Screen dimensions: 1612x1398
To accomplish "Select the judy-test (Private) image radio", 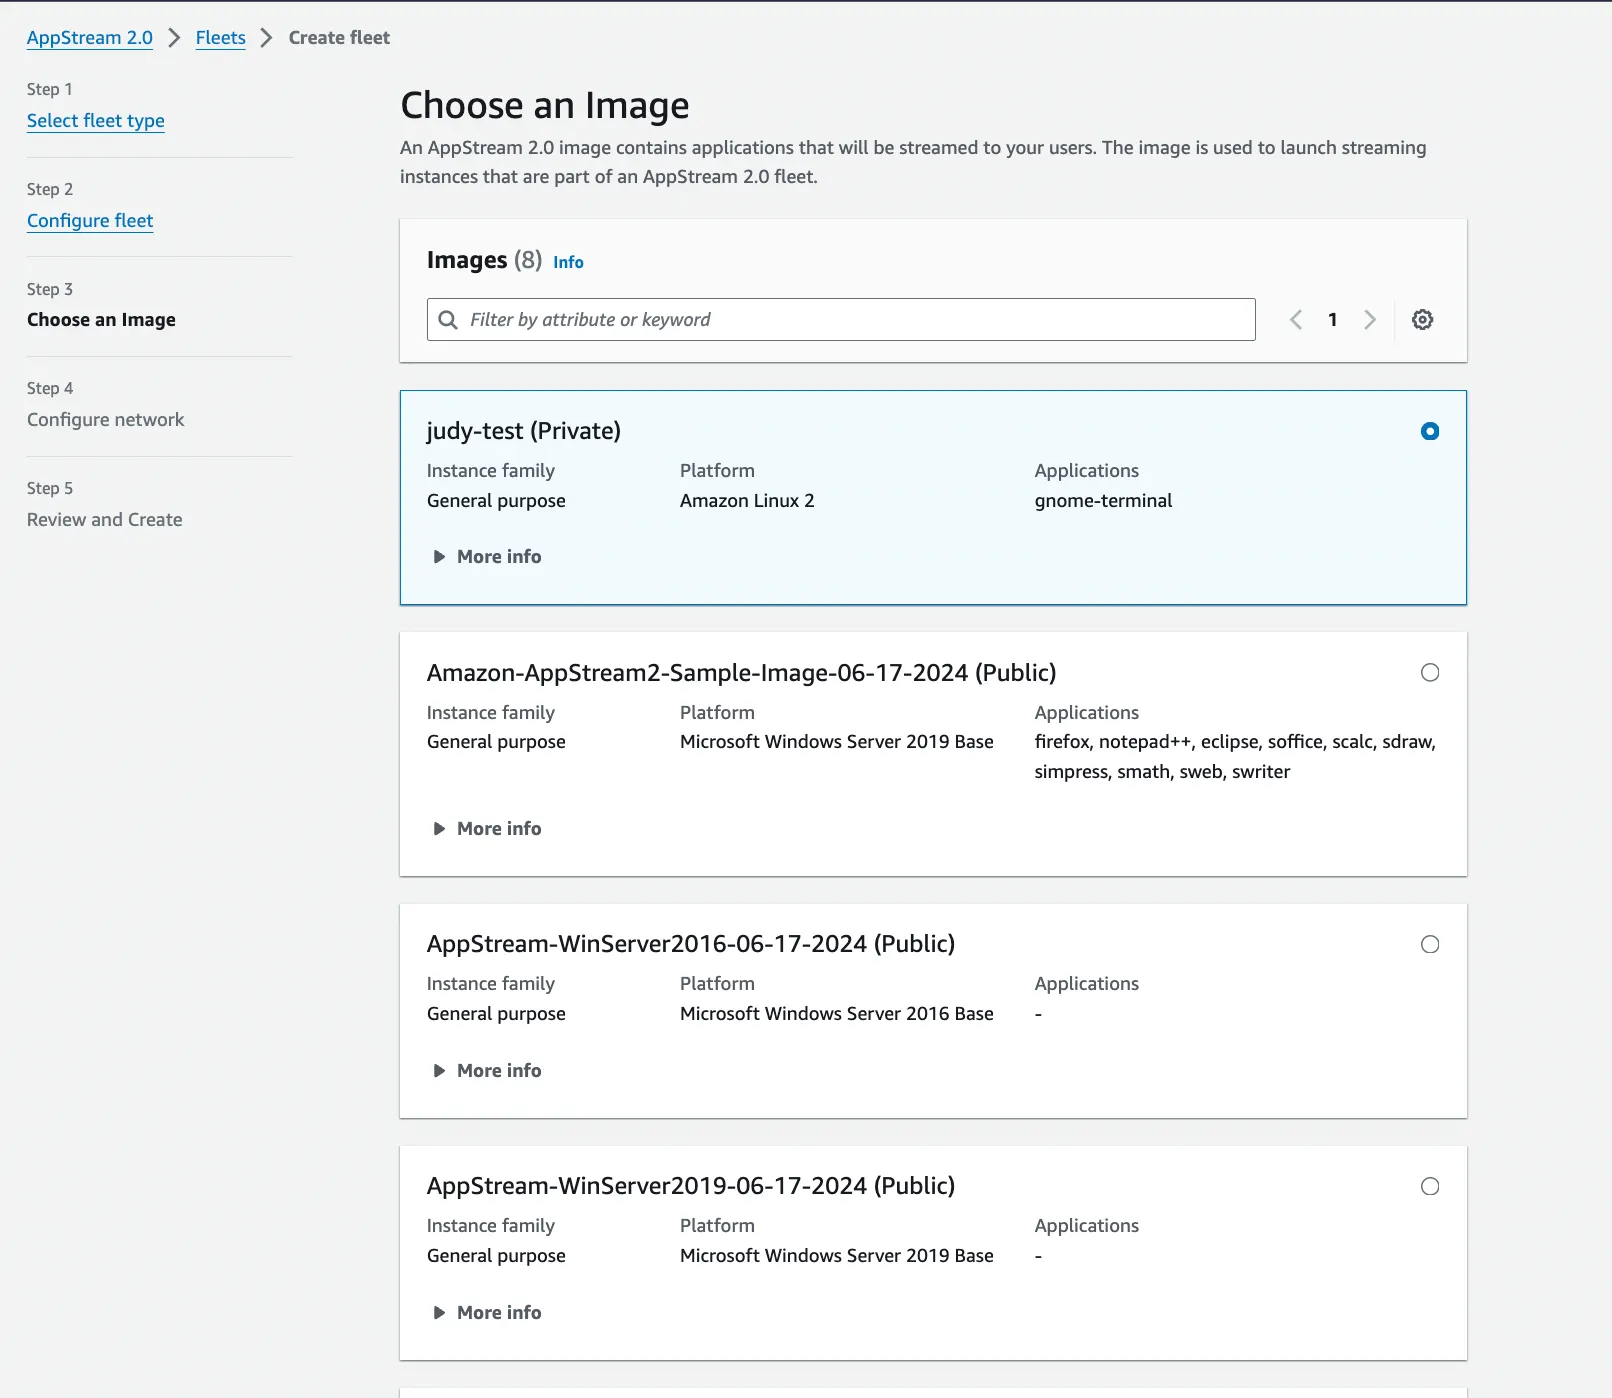I will [1430, 431].
